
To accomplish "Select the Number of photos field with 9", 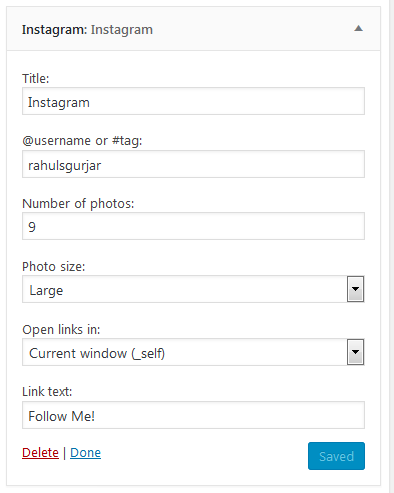I will tap(193, 226).
